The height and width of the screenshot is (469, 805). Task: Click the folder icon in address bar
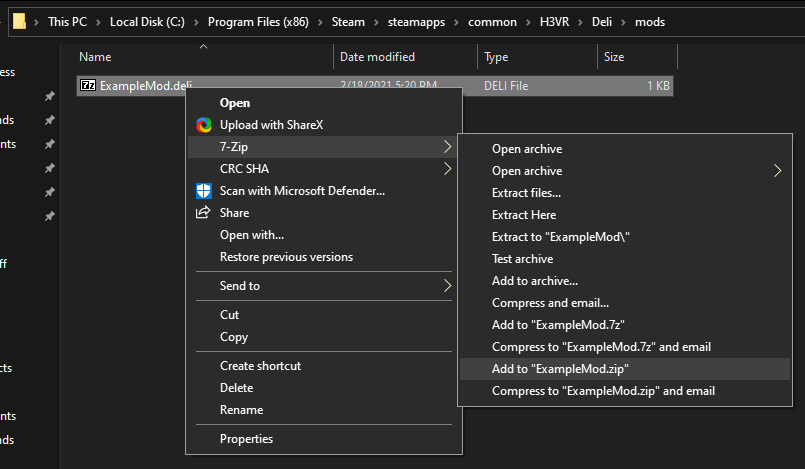pyautogui.click(x=19, y=22)
